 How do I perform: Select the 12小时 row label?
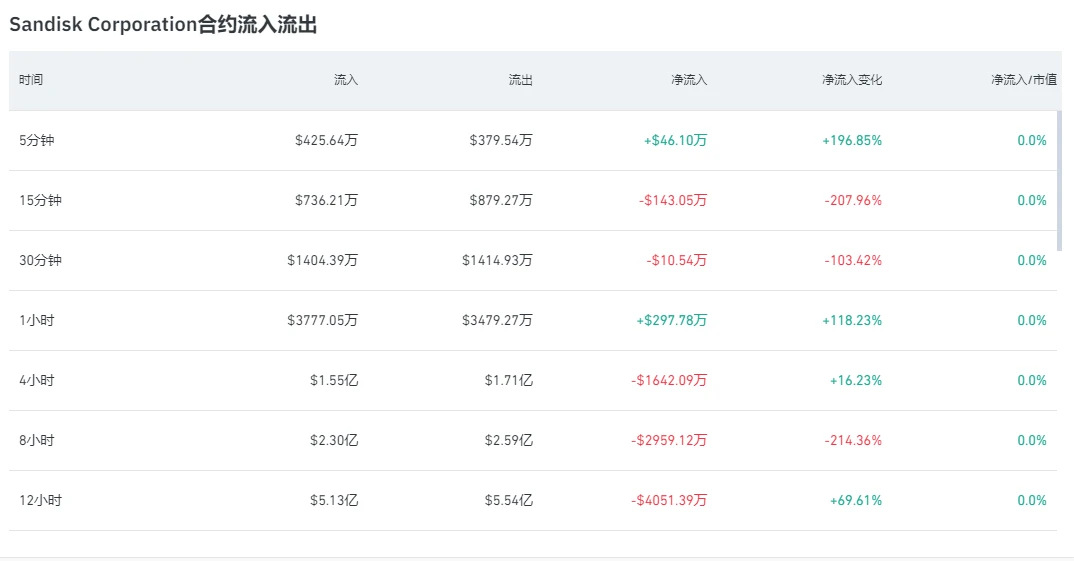(x=40, y=500)
